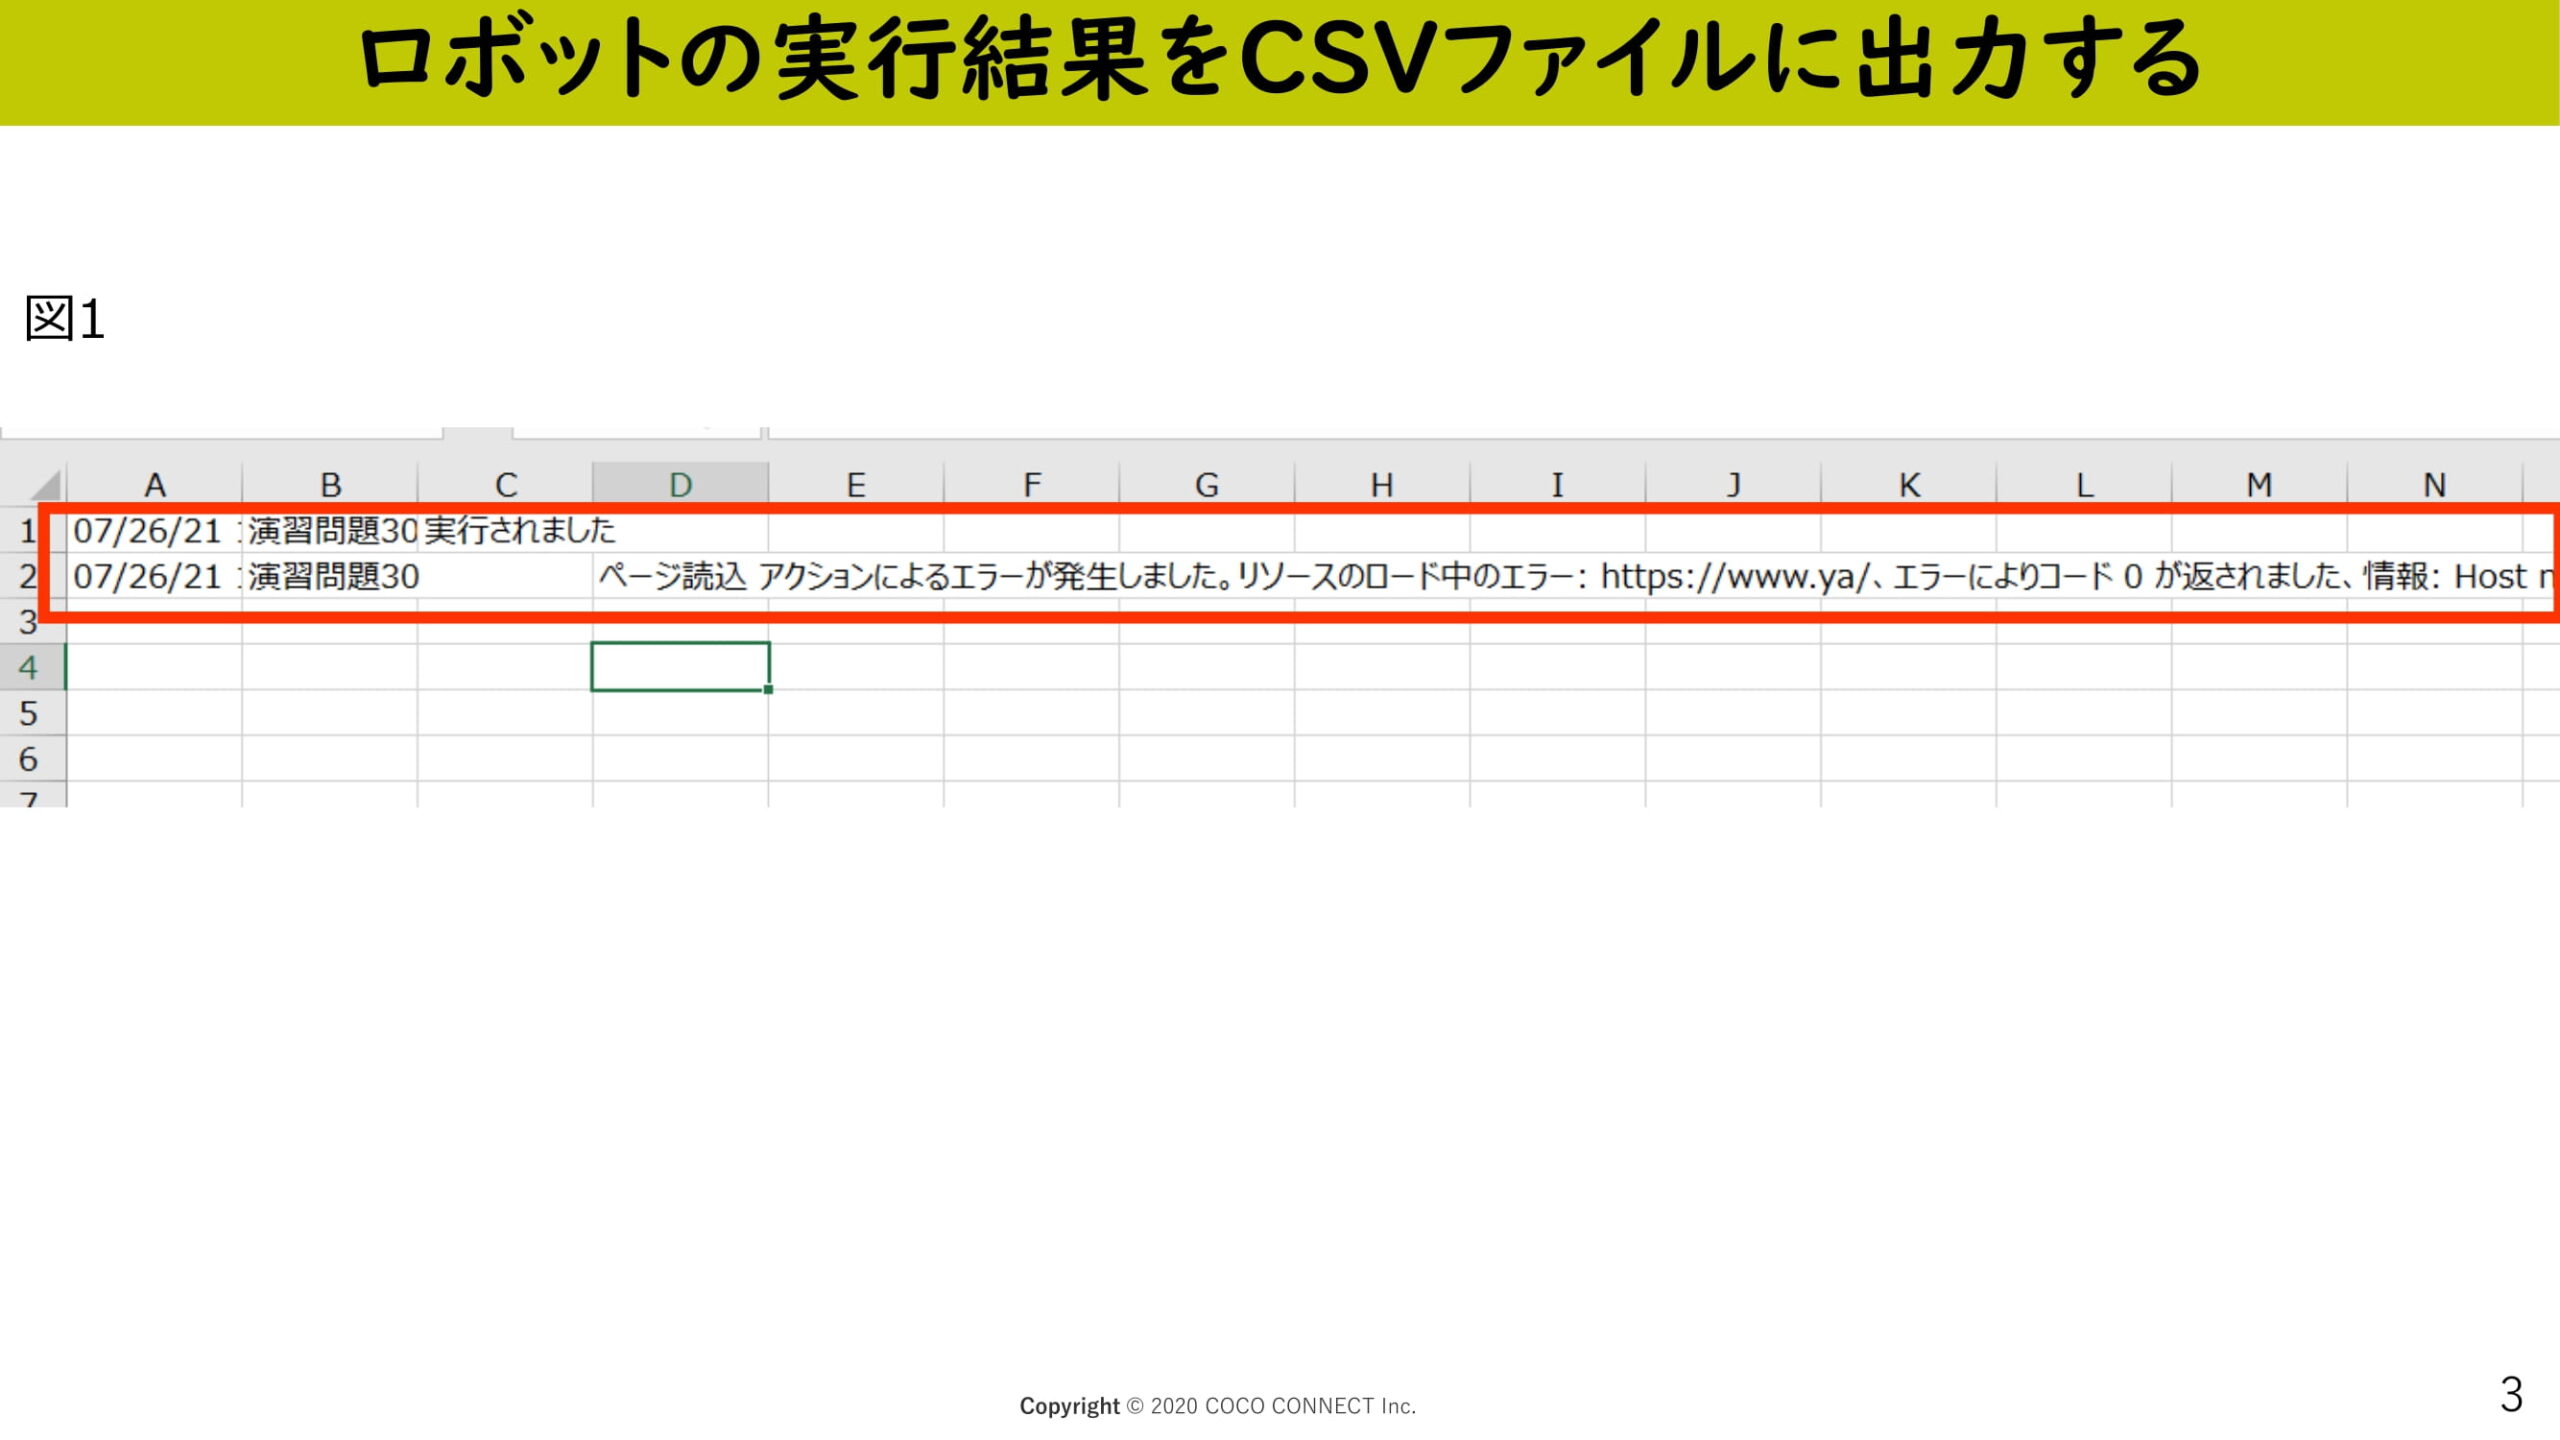This screenshot has height=1440, width=2560.
Task: Select column I header
Action: click(1558, 484)
